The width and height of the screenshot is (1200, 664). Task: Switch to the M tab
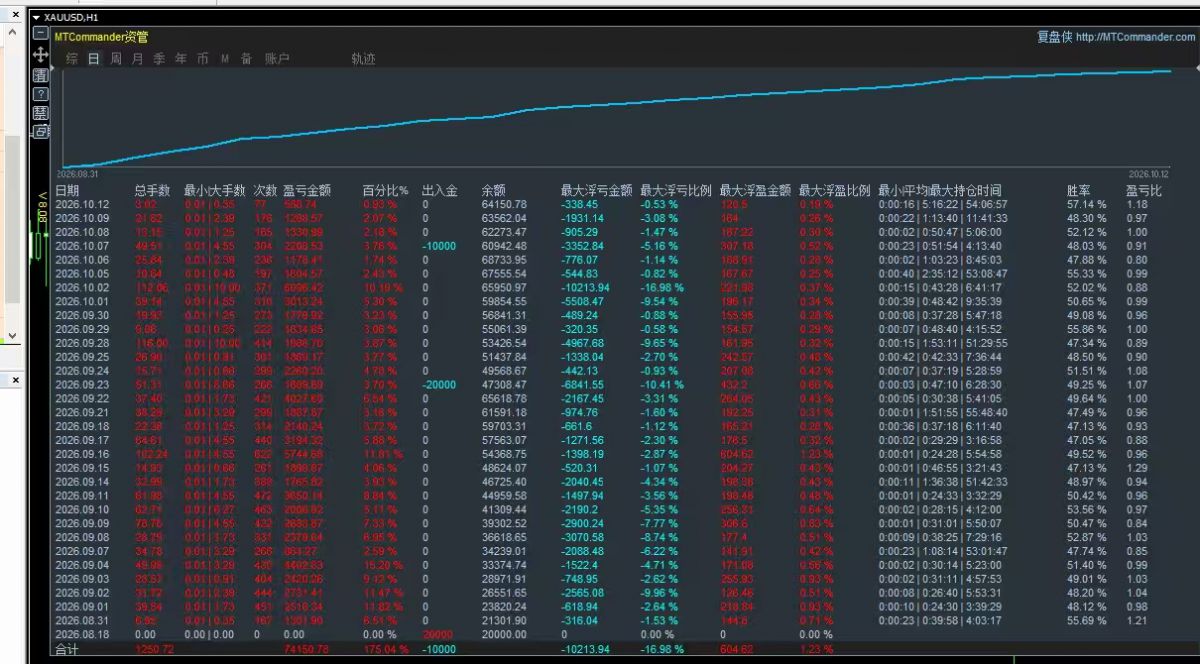[225, 59]
